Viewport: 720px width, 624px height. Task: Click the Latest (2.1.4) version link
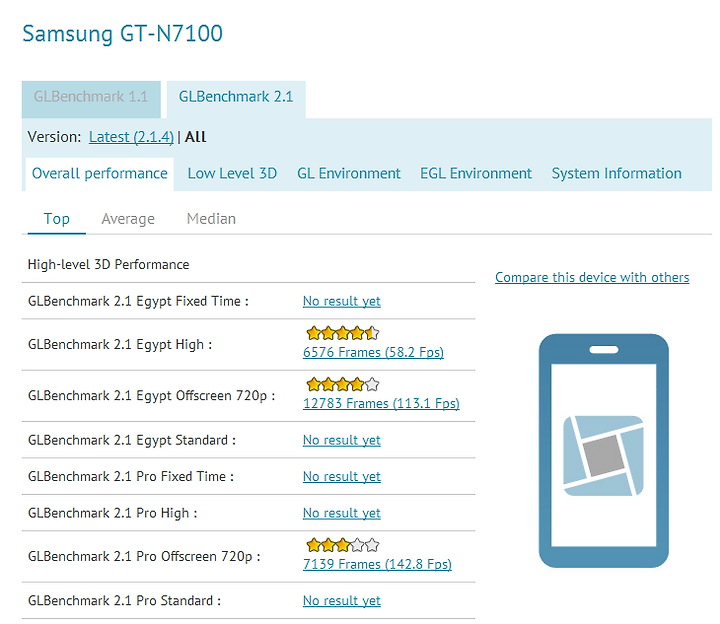click(x=131, y=137)
